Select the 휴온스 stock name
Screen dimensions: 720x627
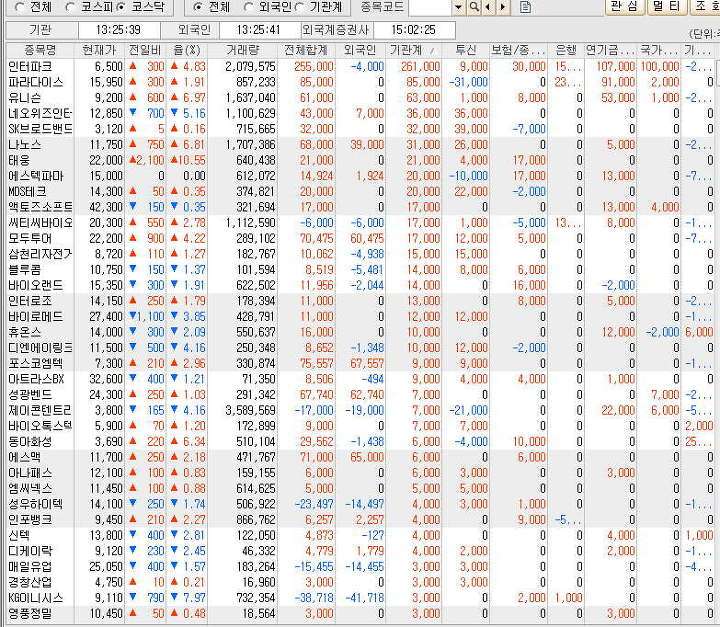click(x=25, y=332)
